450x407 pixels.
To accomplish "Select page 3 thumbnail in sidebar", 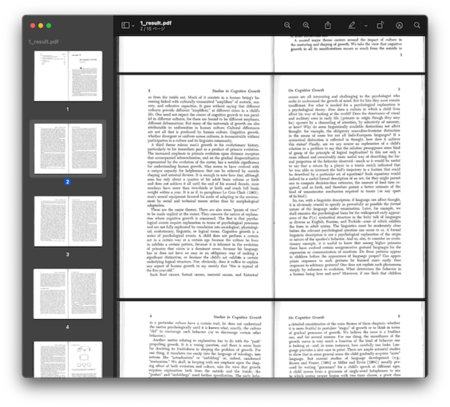I will click(x=68, y=221).
